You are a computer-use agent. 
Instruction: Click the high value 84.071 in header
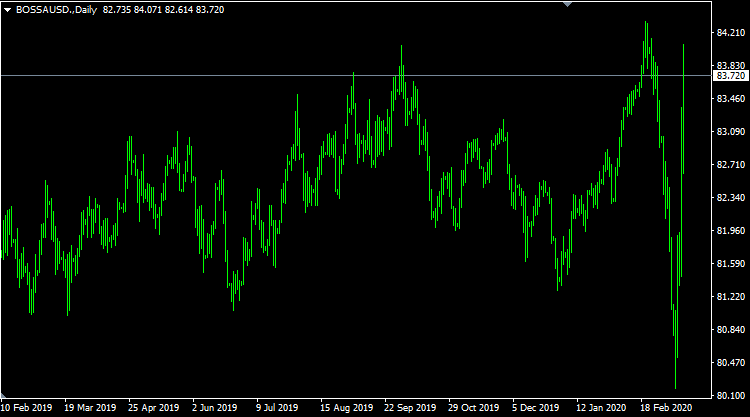(x=148, y=10)
